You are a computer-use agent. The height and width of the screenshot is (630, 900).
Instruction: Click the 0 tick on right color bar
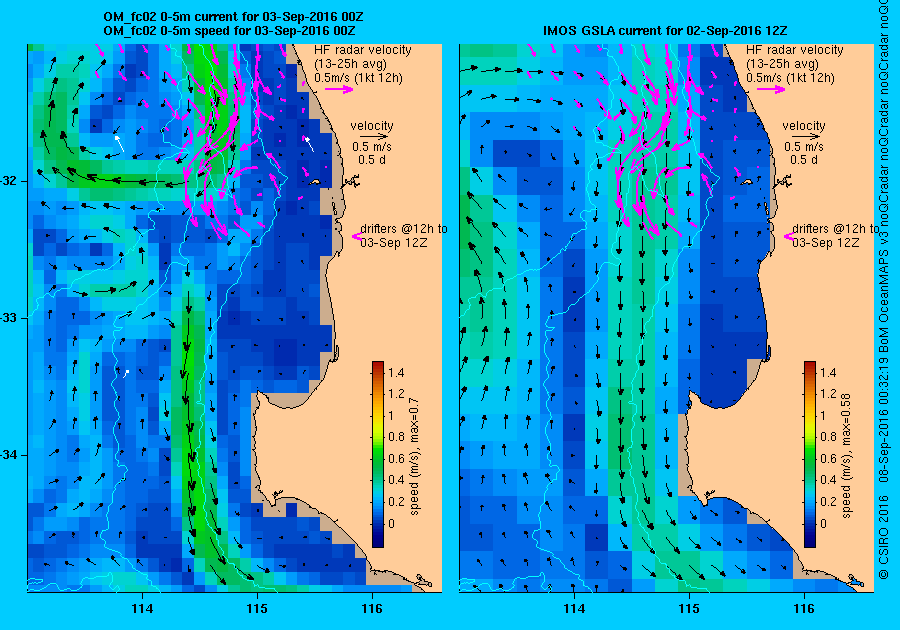[x=823, y=523]
